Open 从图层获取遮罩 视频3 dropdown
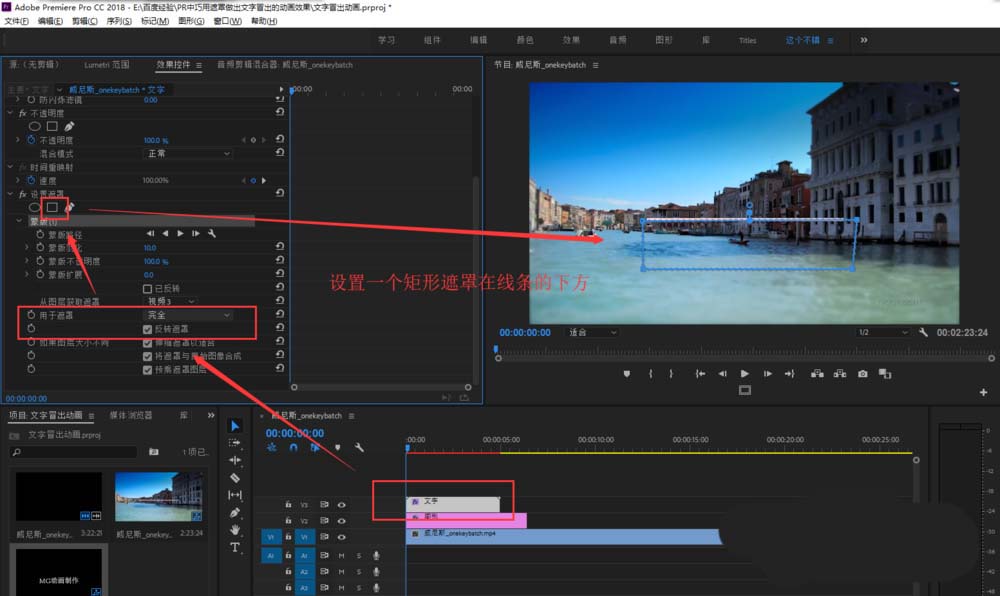 [170, 301]
